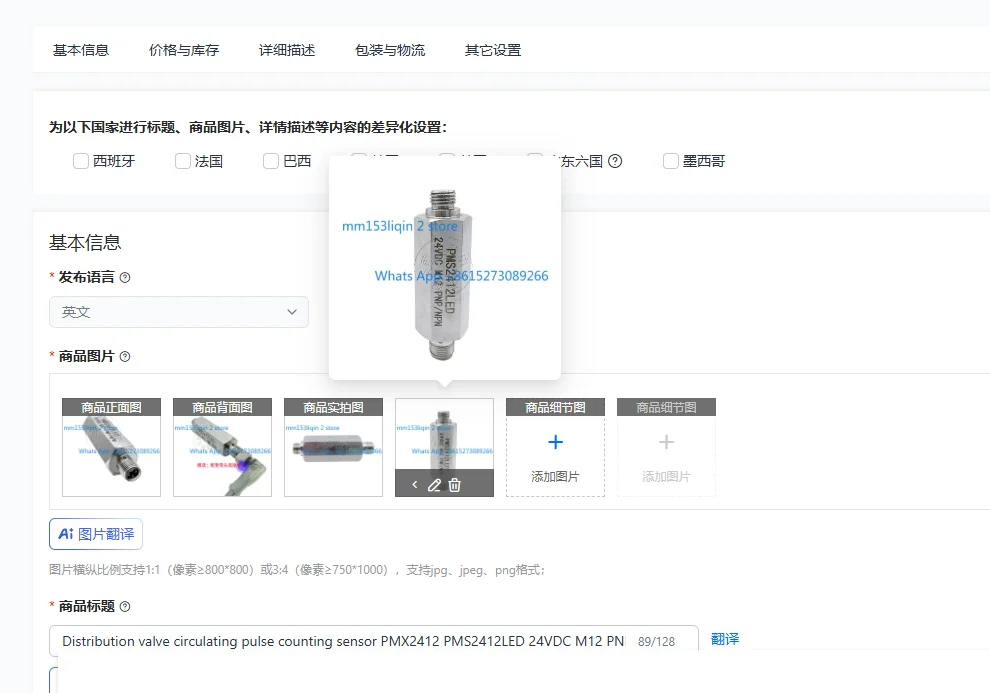Image resolution: width=990 pixels, height=693 pixels.
Task: Open the 基本信息 tab
Action: [x=81, y=50]
